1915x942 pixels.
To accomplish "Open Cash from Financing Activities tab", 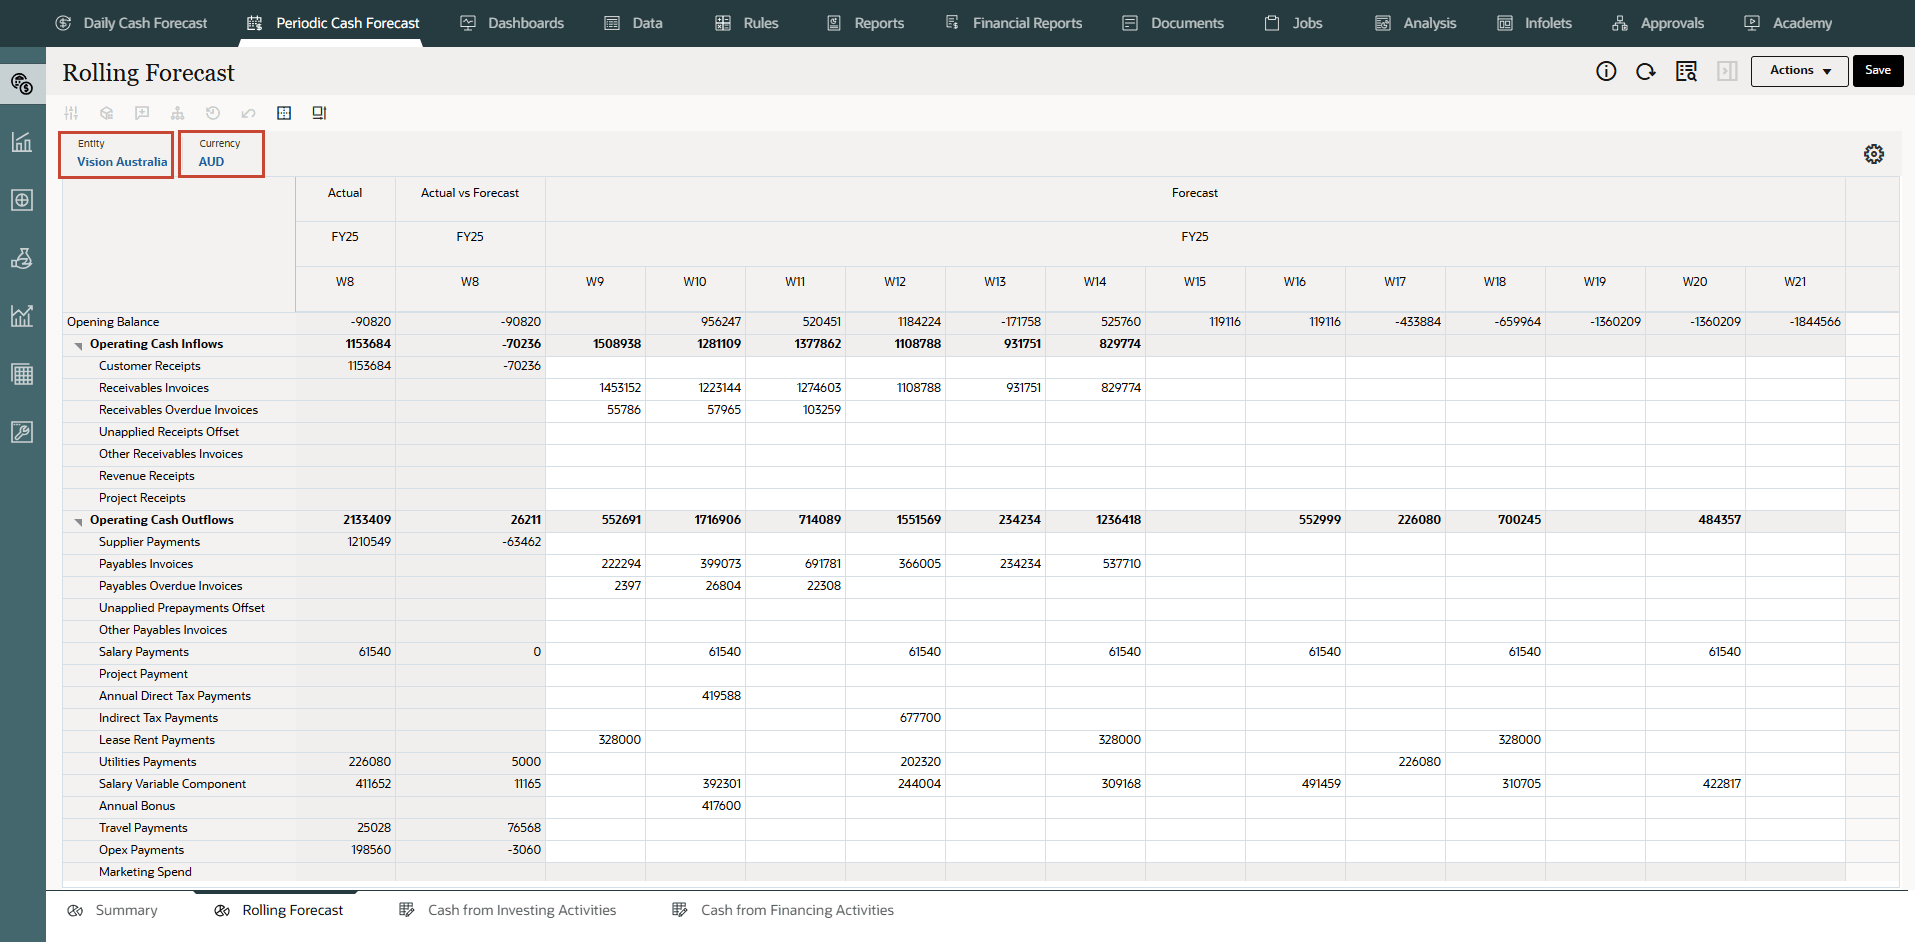I will [x=783, y=910].
